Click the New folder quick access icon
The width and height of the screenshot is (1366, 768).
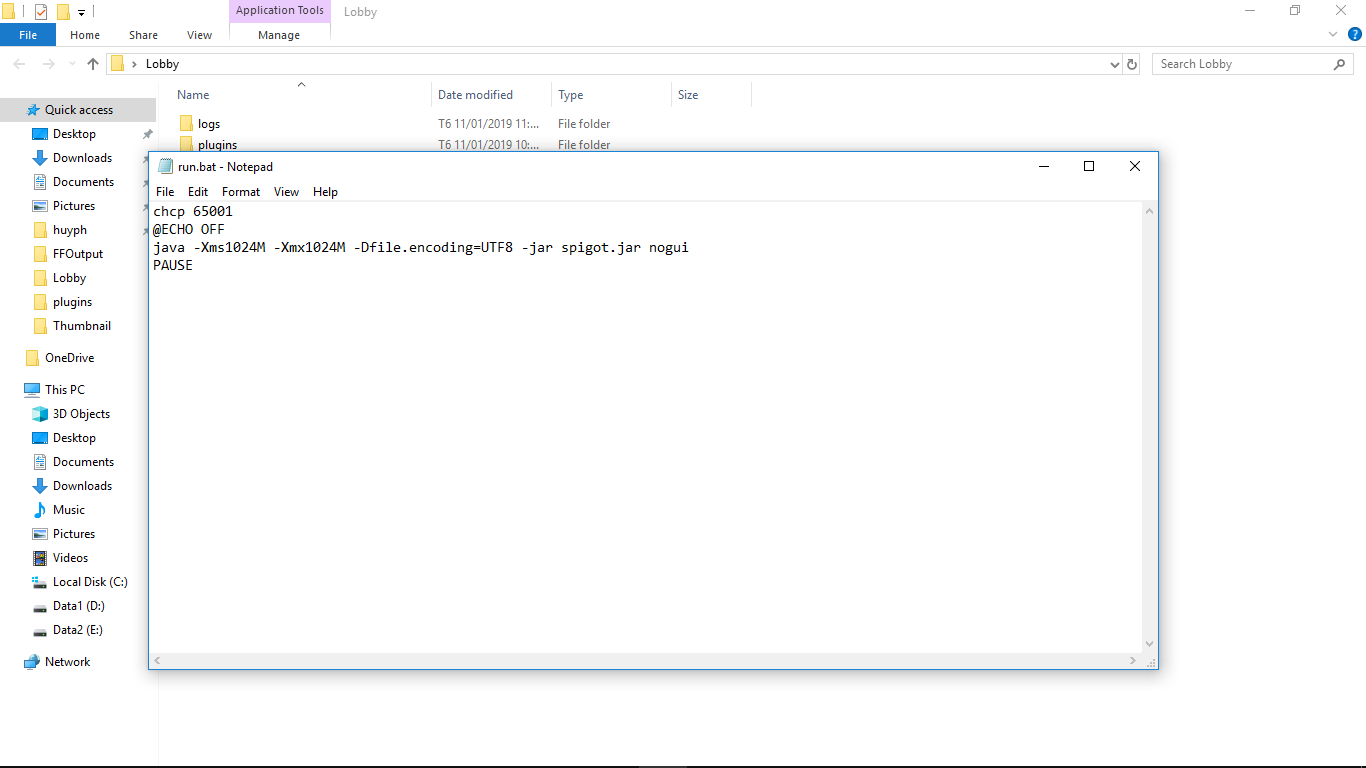click(63, 12)
